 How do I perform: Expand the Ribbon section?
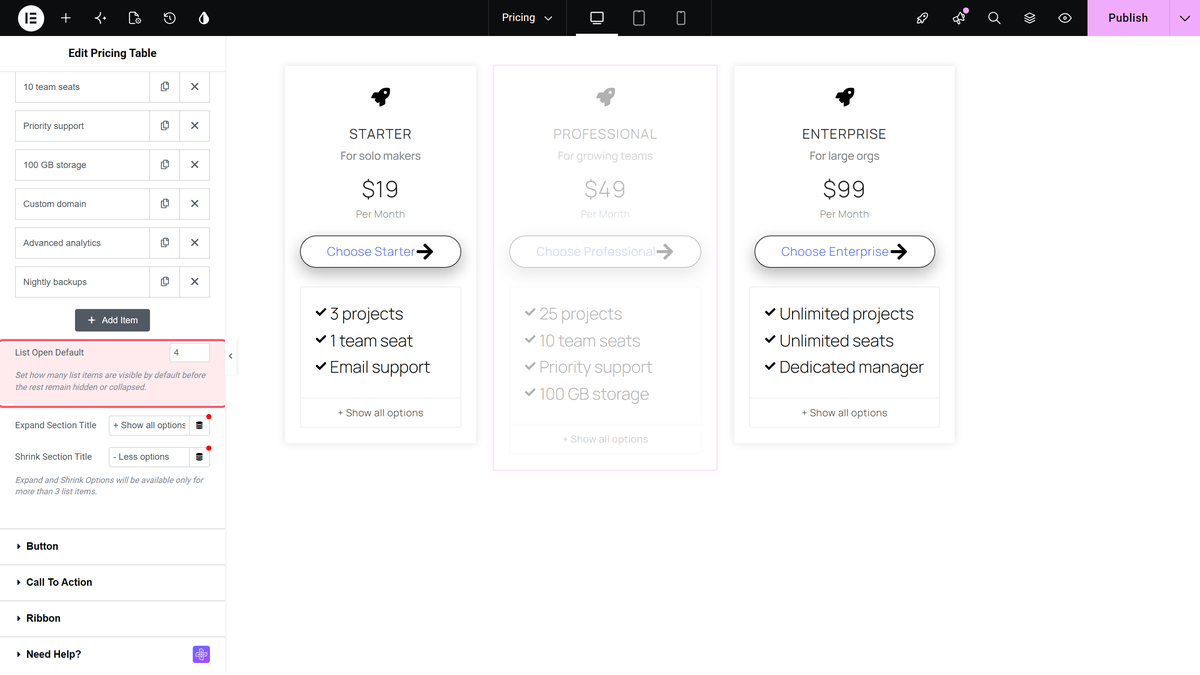pos(113,618)
